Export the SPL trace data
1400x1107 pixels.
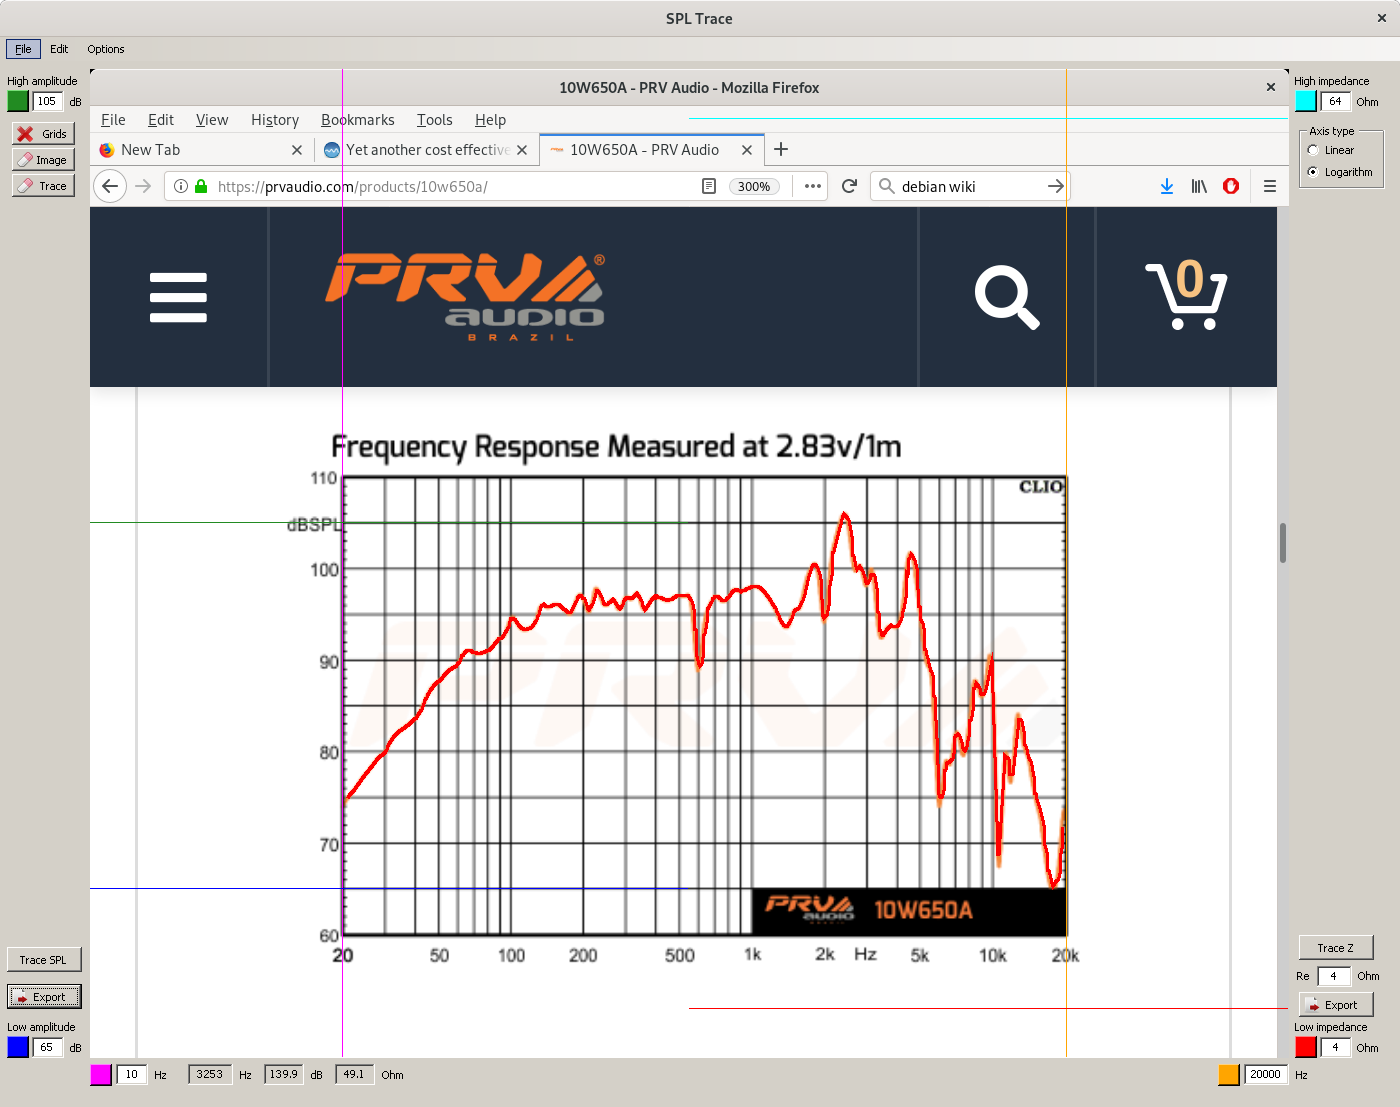click(44, 997)
